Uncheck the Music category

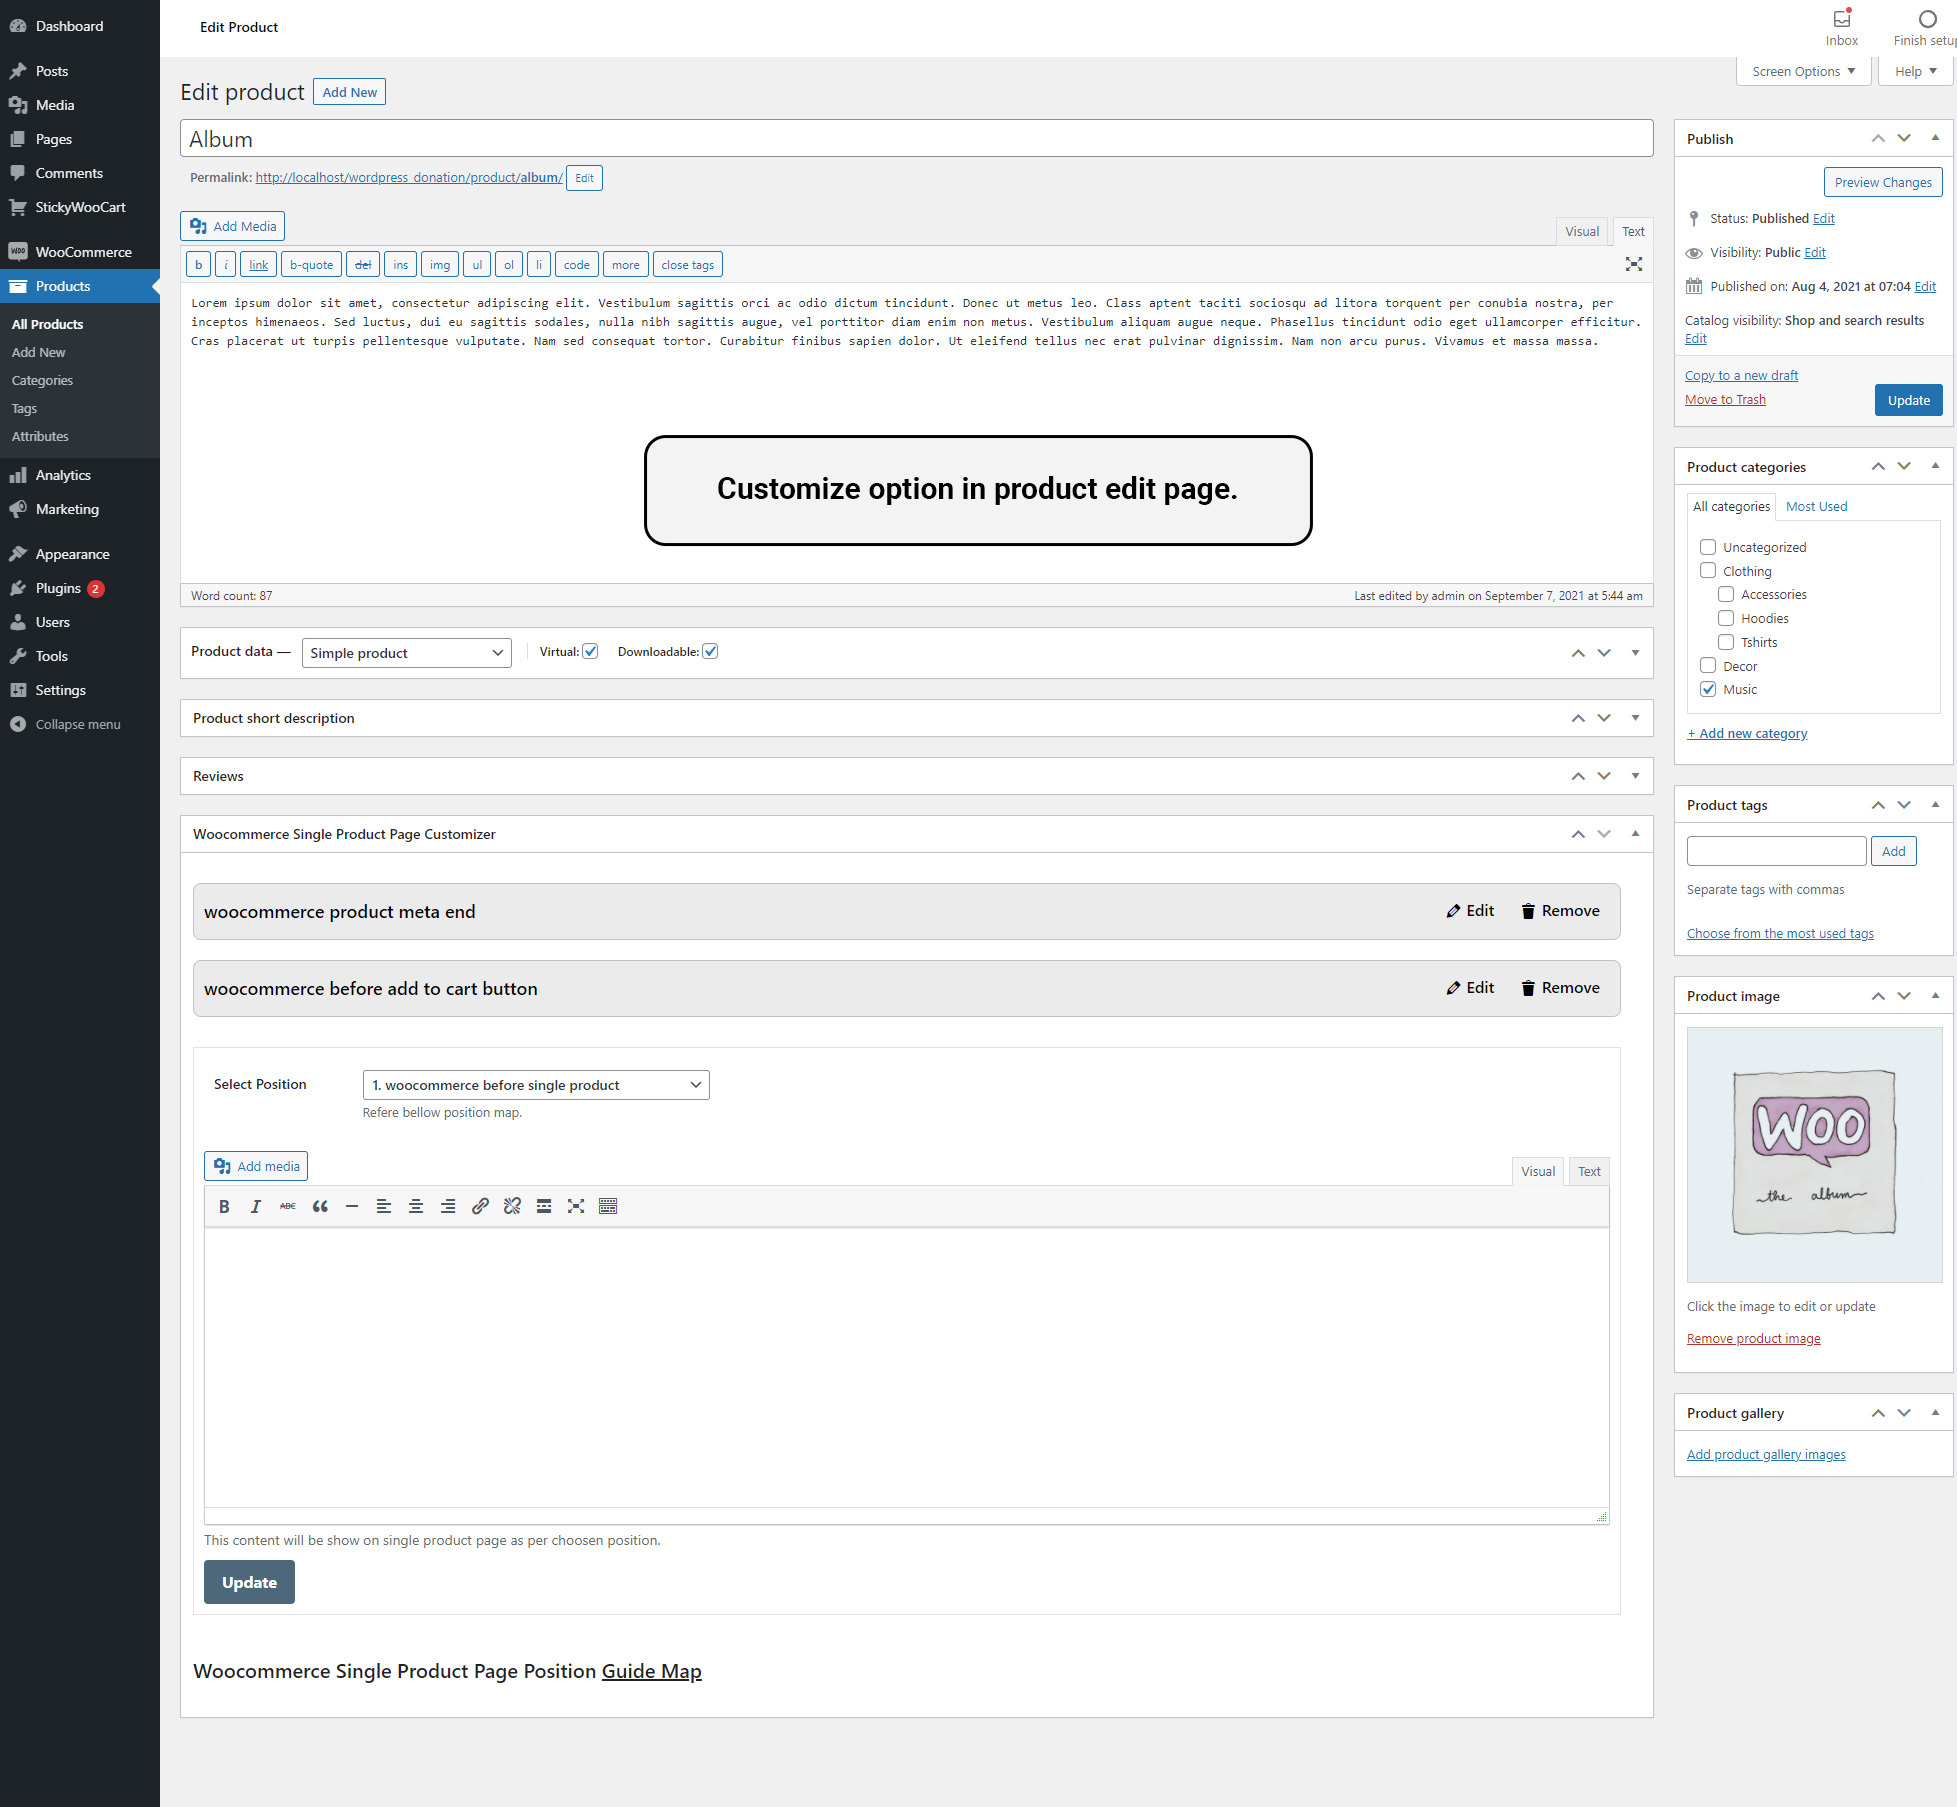[1708, 689]
